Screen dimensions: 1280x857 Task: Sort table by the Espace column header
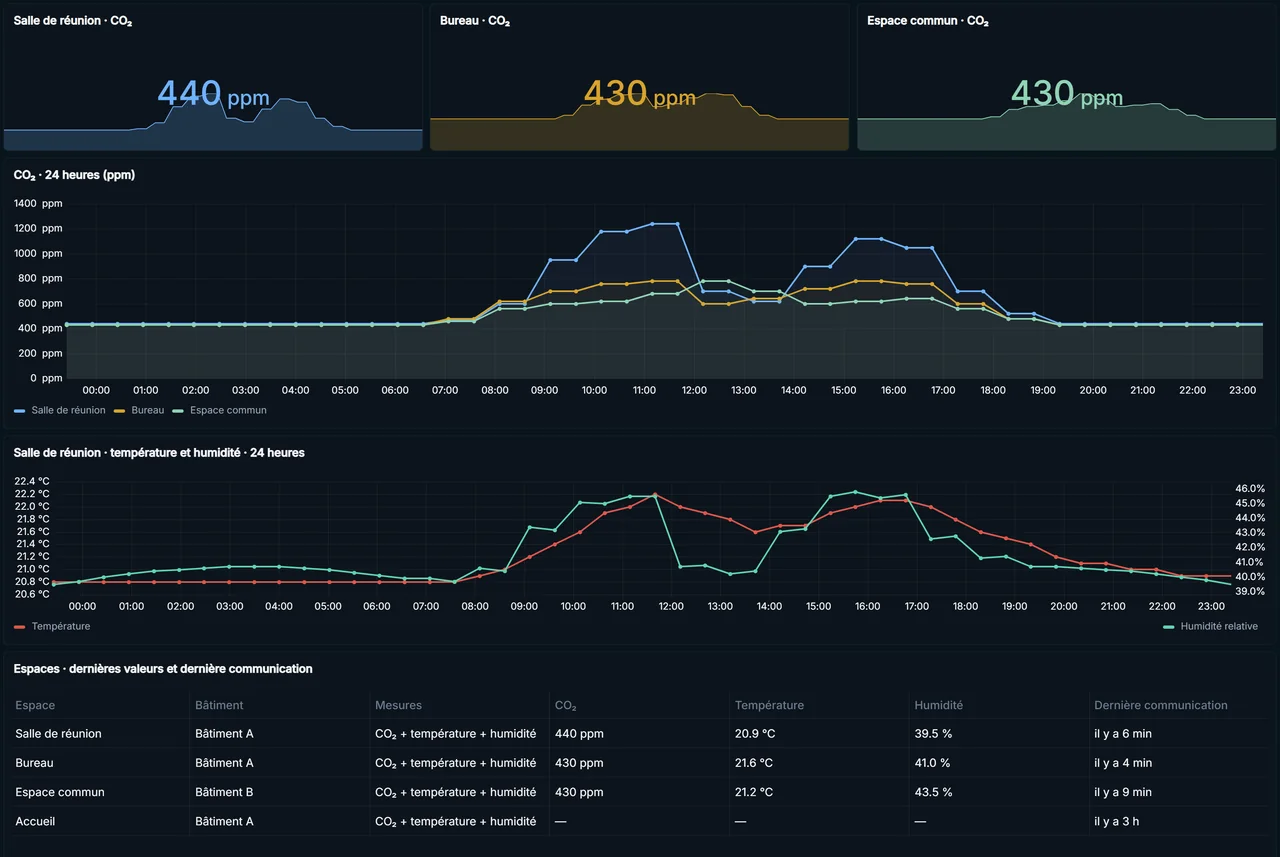tap(35, 705)
